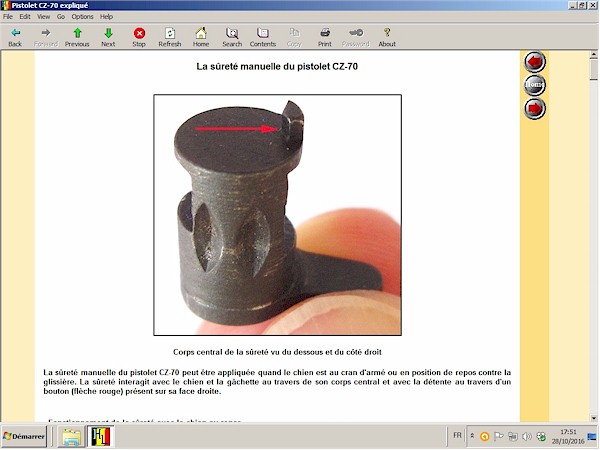This screenshot has height=450, width=600.
Task: Open the Previous topic with green up arrow
Action: pyautogui.click(x=77, y=37)
